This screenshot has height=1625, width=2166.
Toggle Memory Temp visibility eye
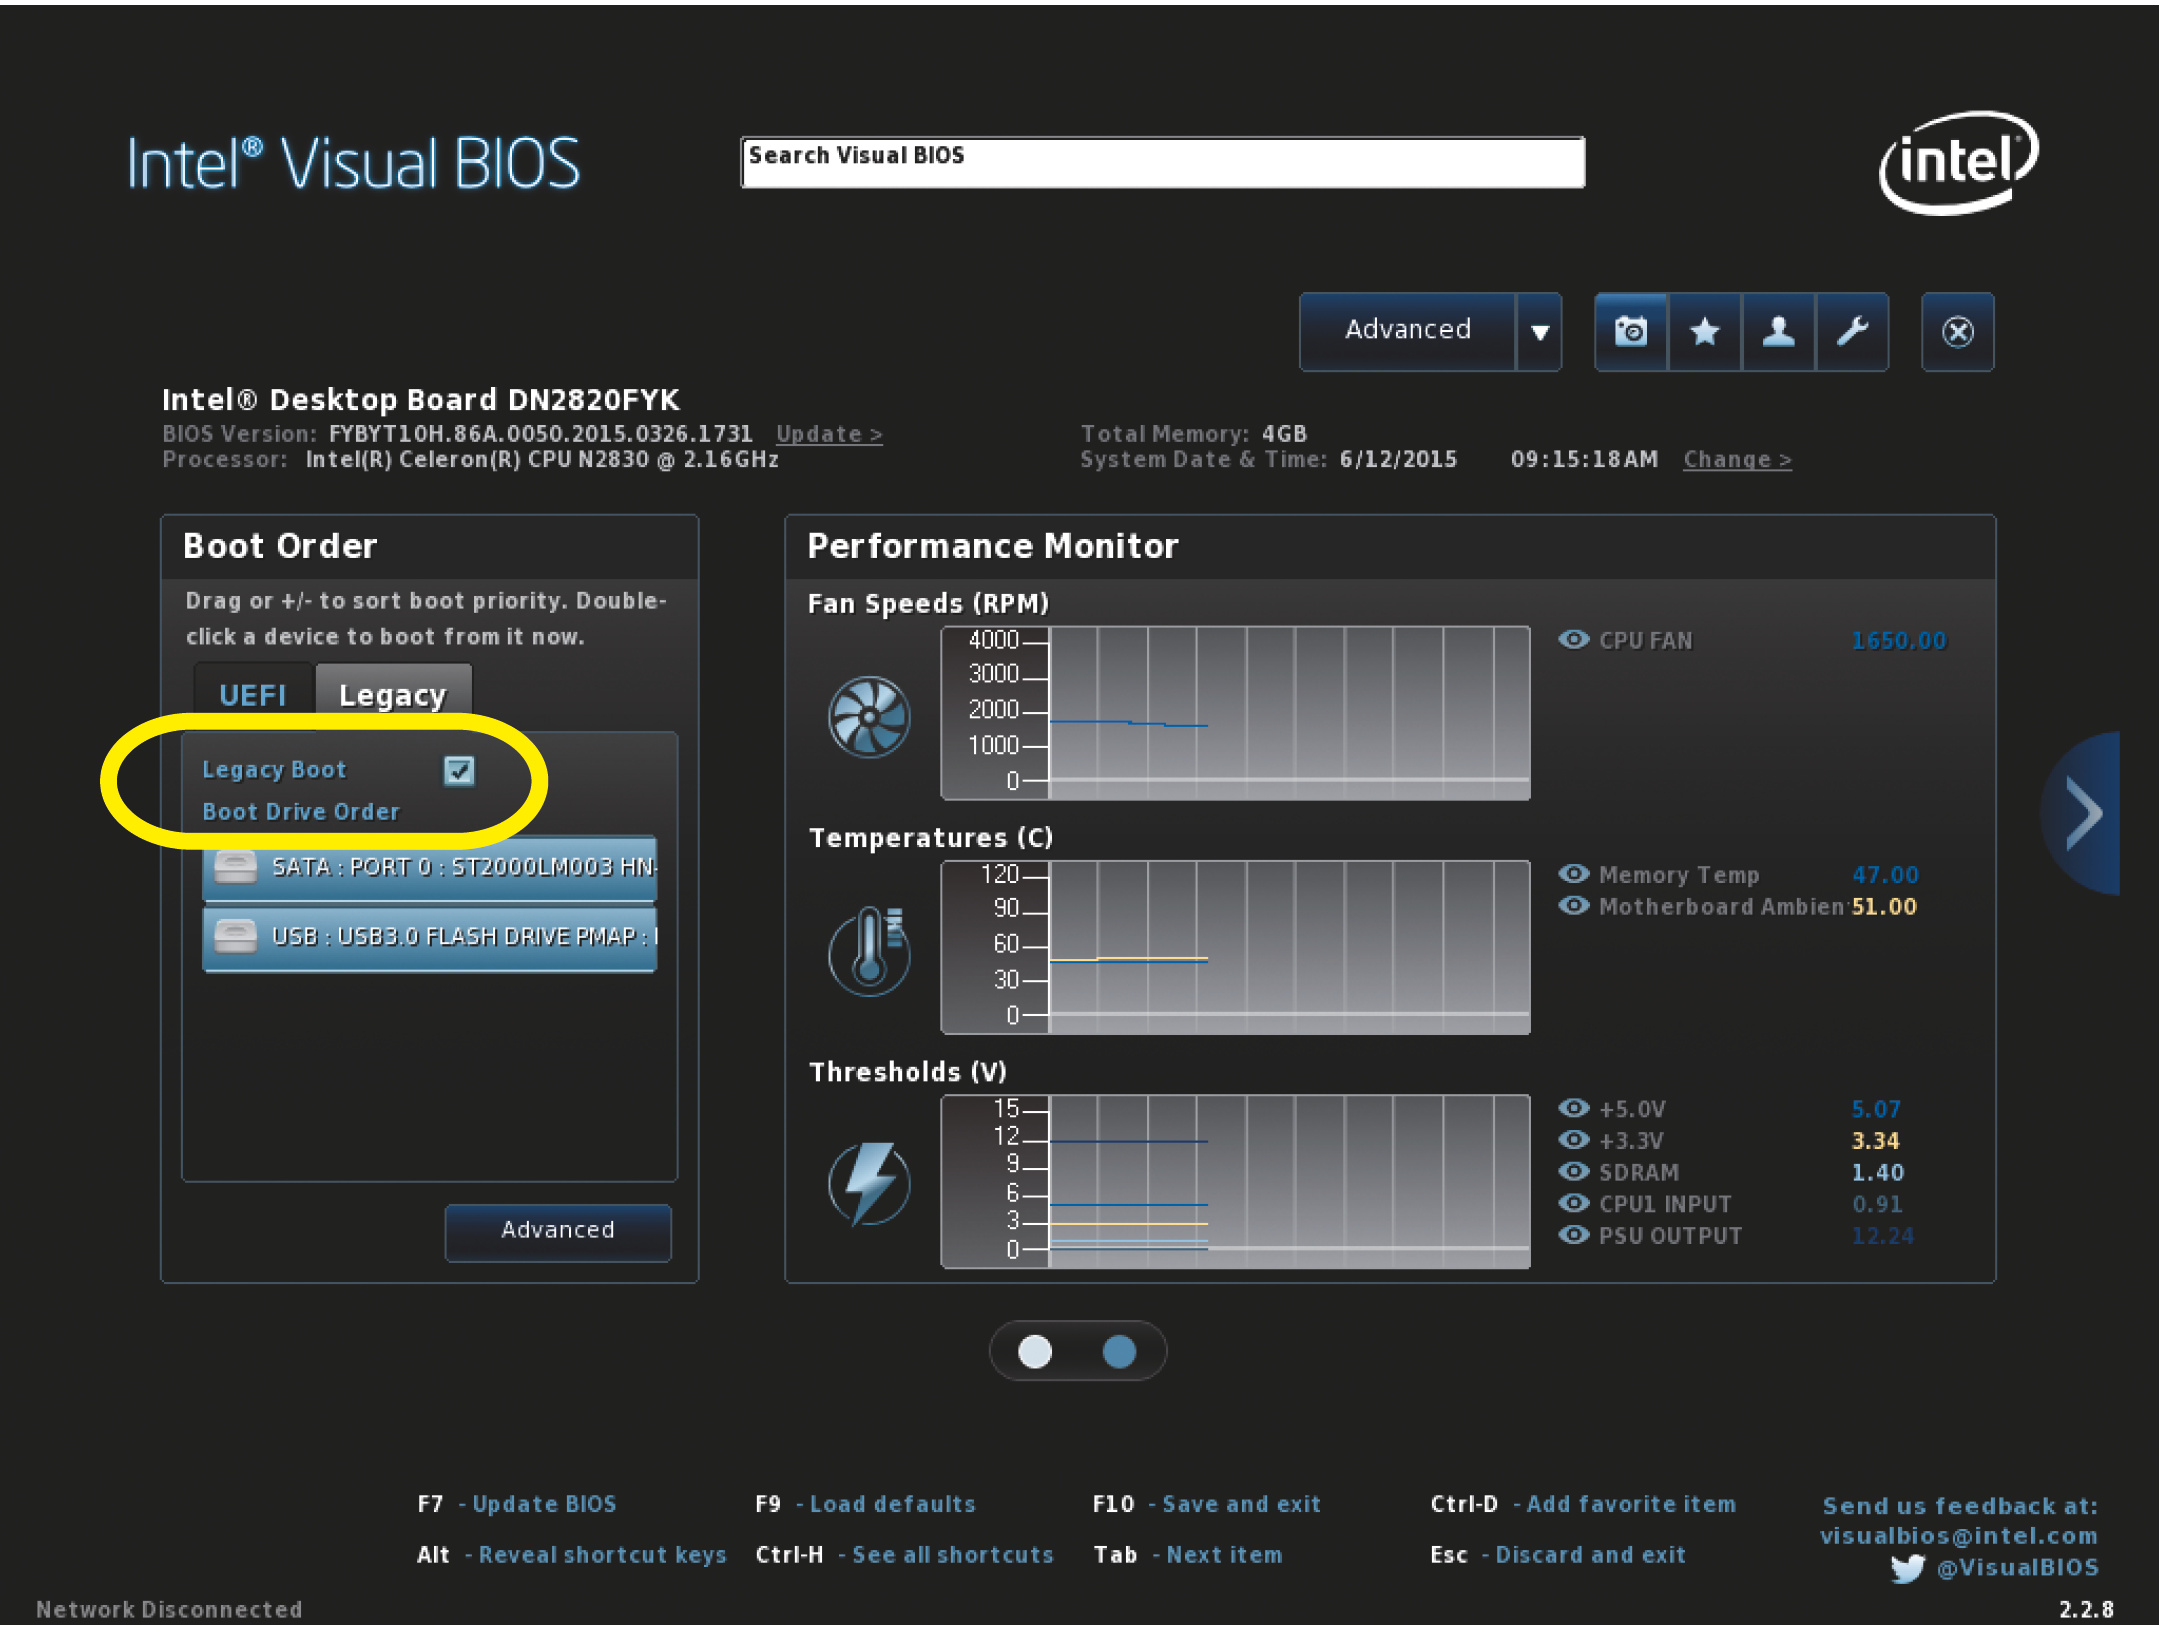click(1574, 874)
